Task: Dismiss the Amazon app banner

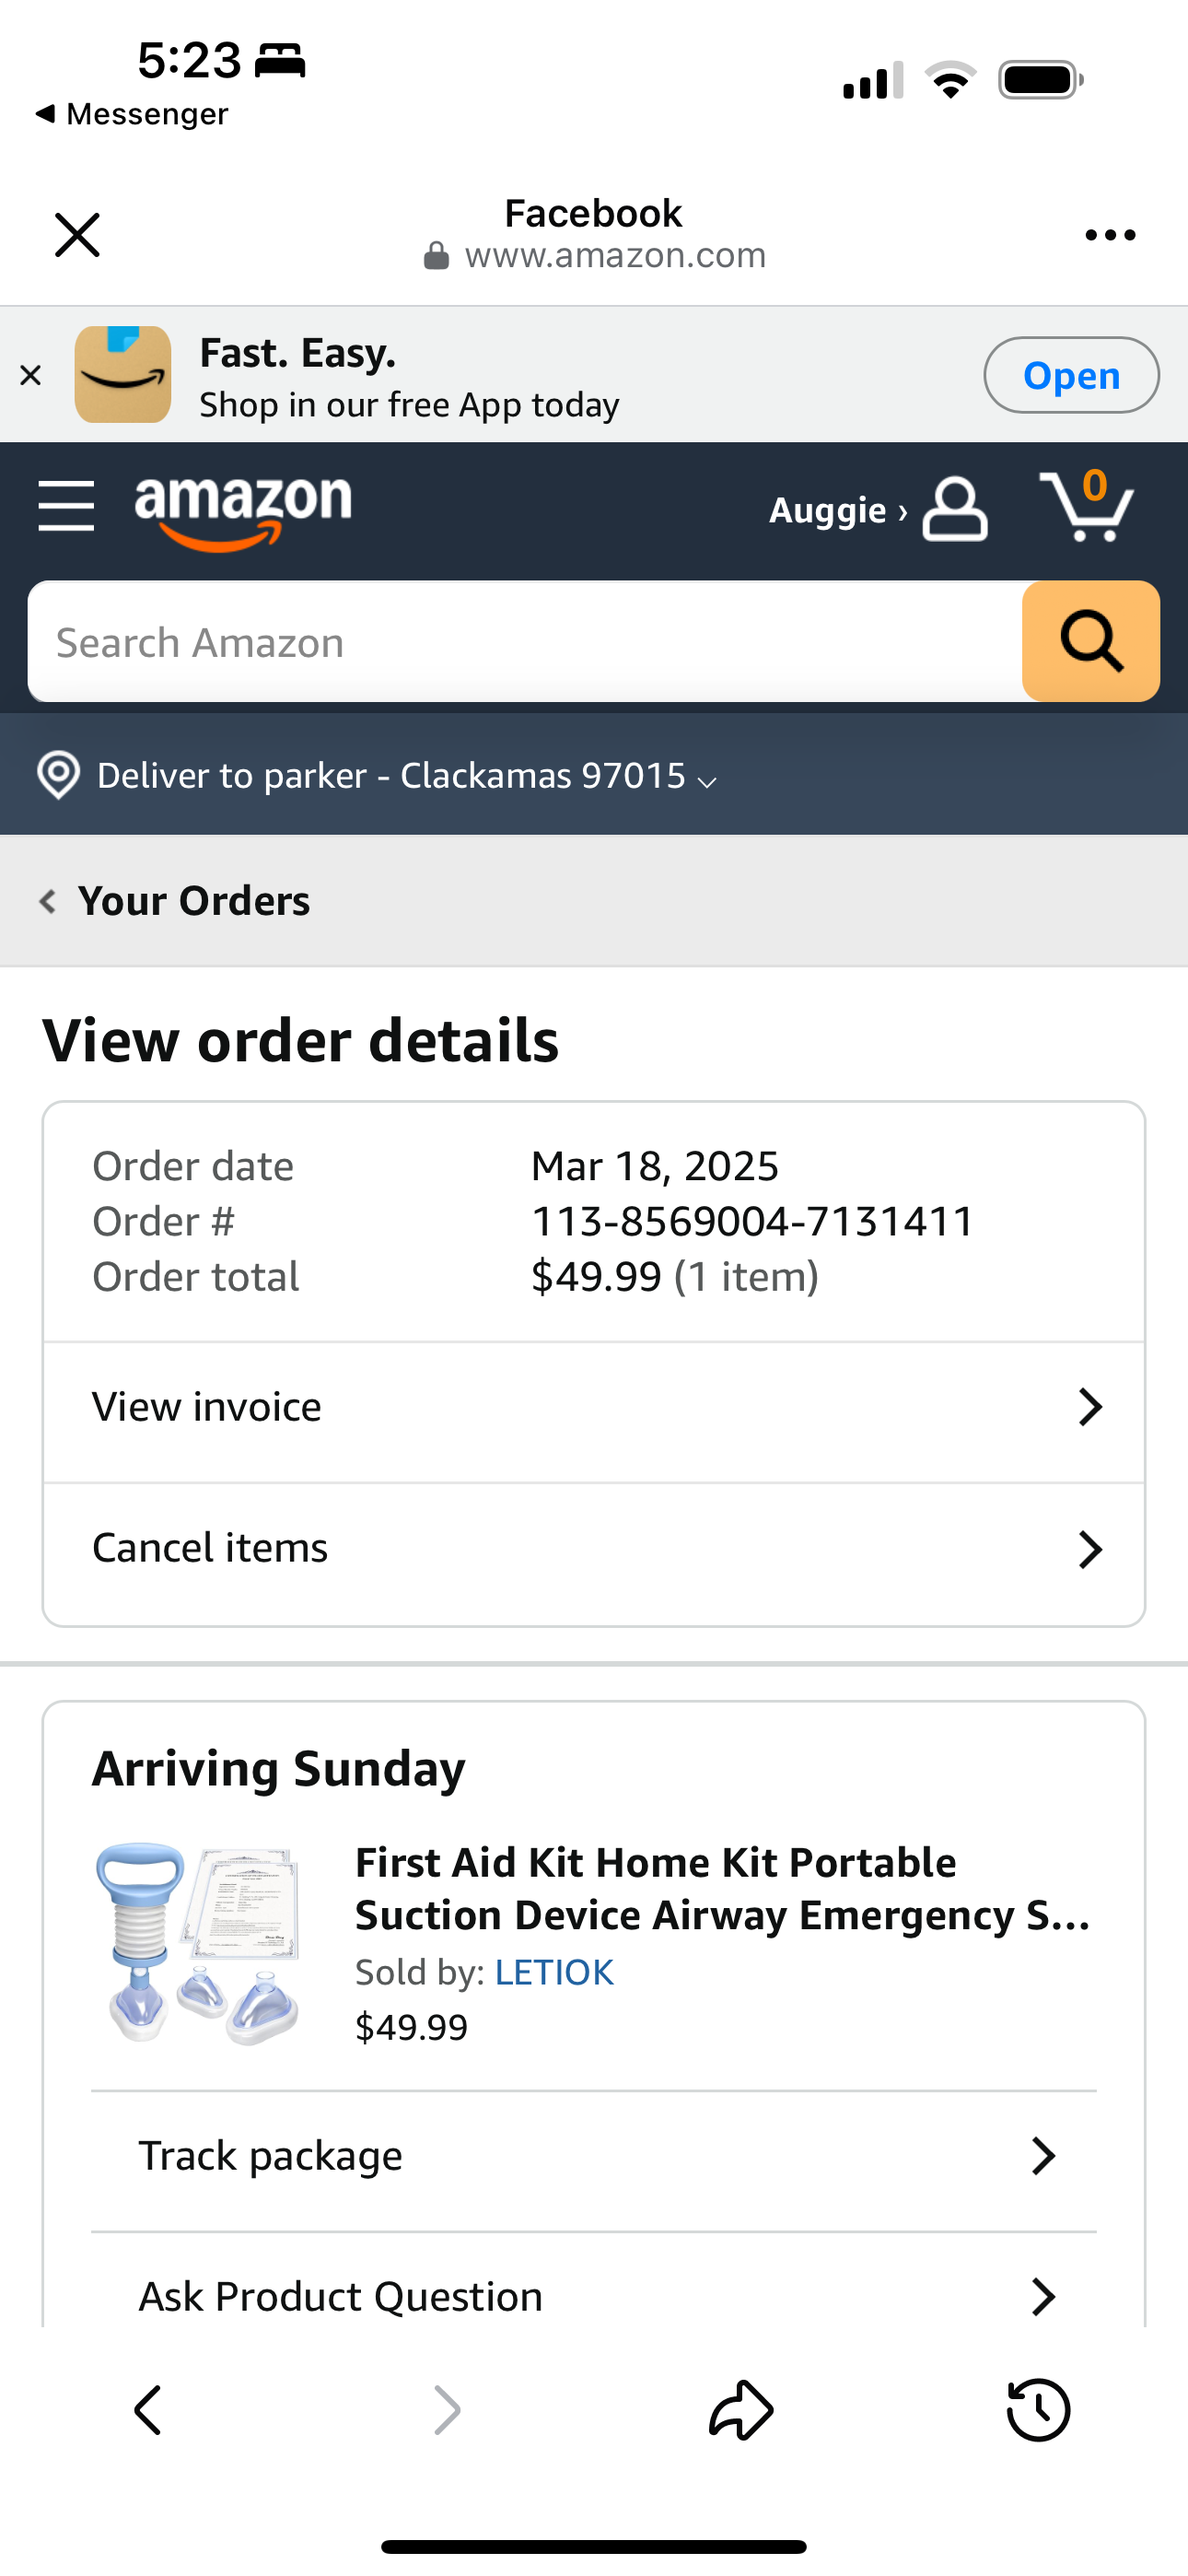Action: point(31,375)
